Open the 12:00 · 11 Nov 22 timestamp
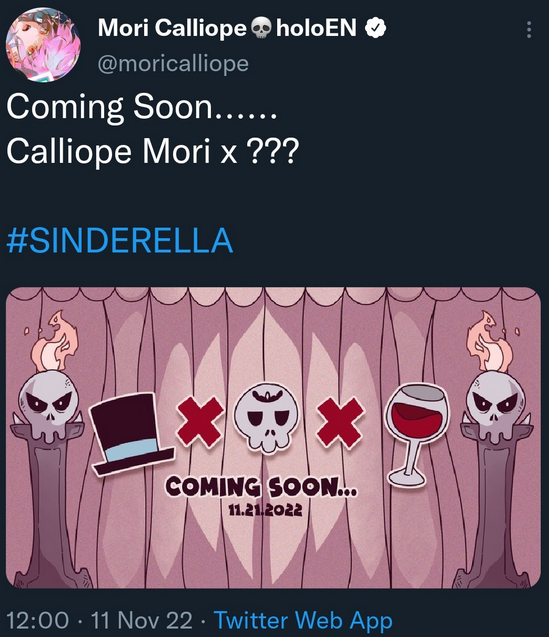Viewport: 549px width, 637px height. pos(100,620)
